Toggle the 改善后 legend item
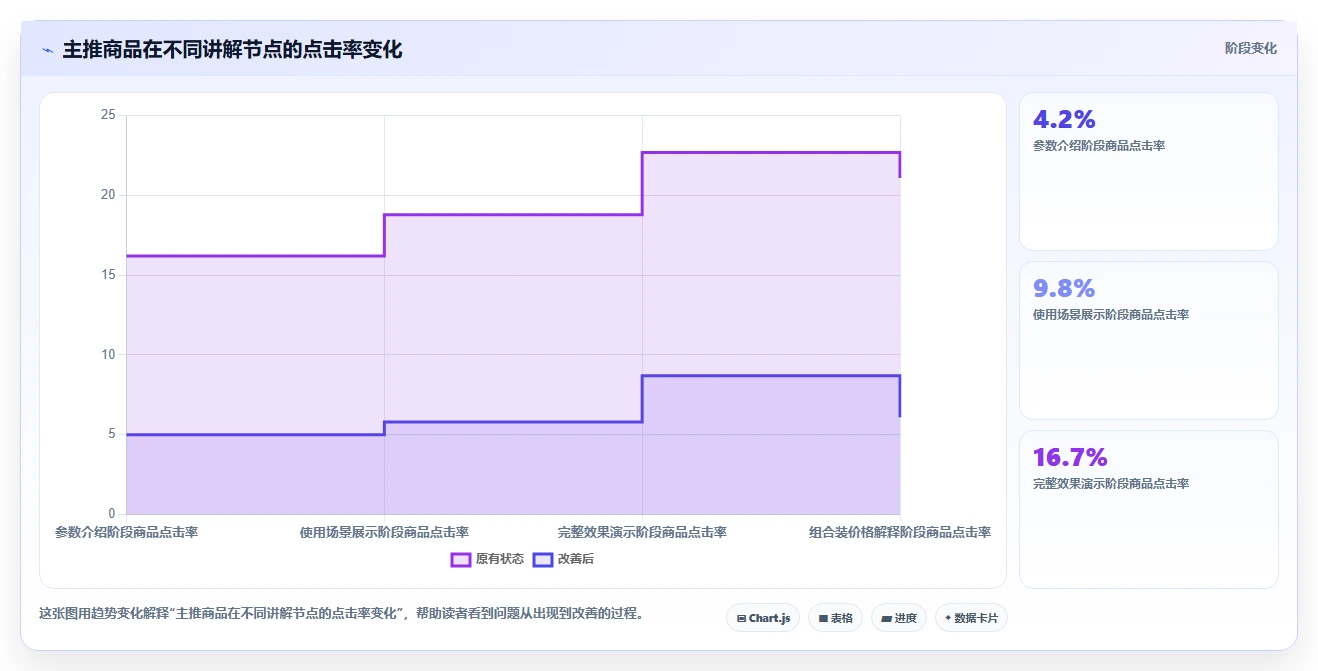This screenshot has width=1318, height=671. click(x=563, y=559)
